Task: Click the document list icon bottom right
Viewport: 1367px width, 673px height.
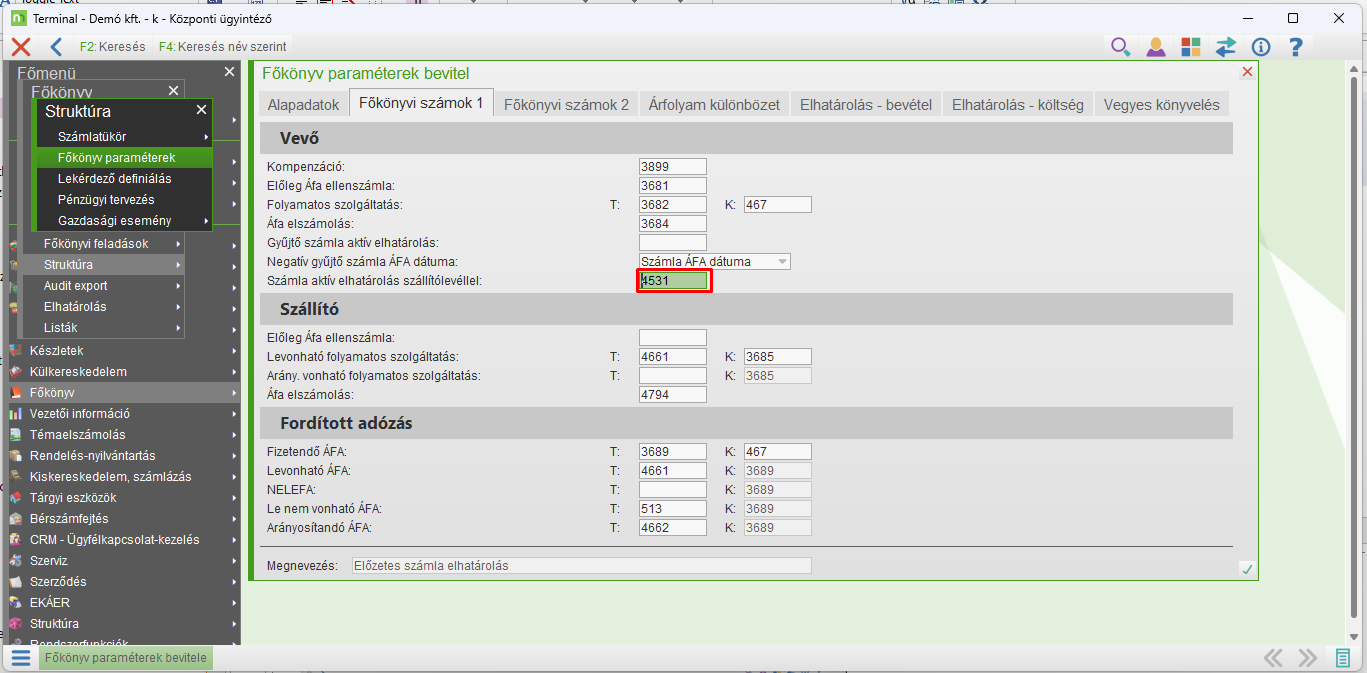Action: (x=1343, y=657)
